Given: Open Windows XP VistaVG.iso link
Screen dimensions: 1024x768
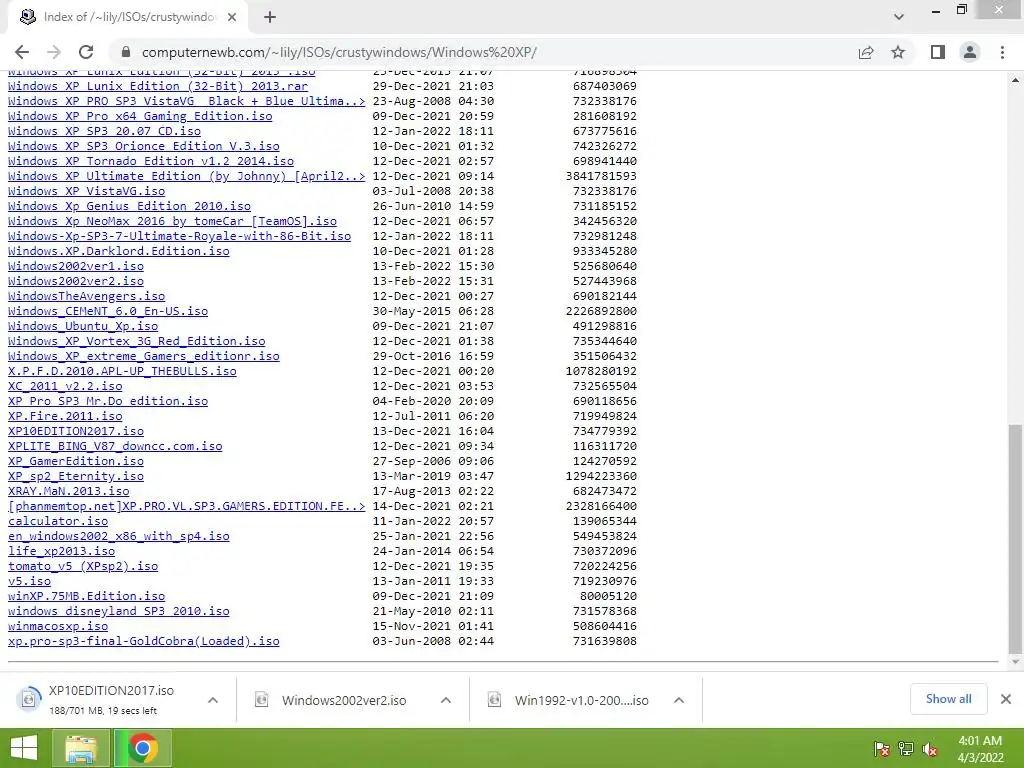Looking at the screenshot, I should tap(86, 191).
